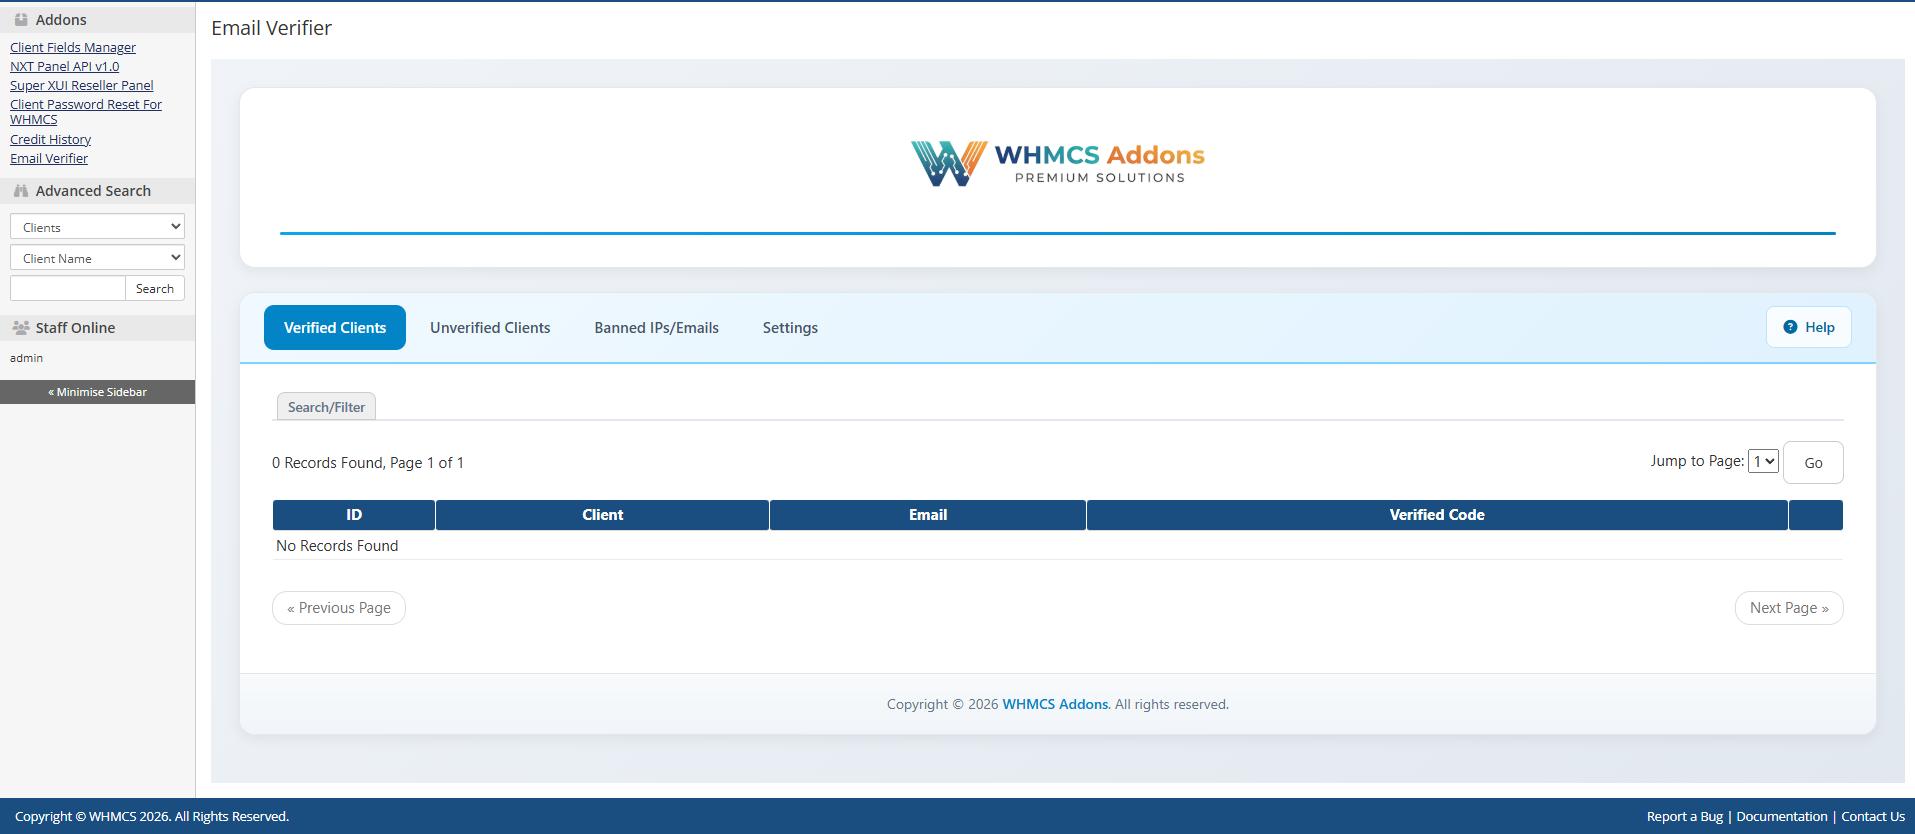Viewport: 1915px width, 834px height.
Task: Open NXT Panel API v1.0 link
Action: 64,66
